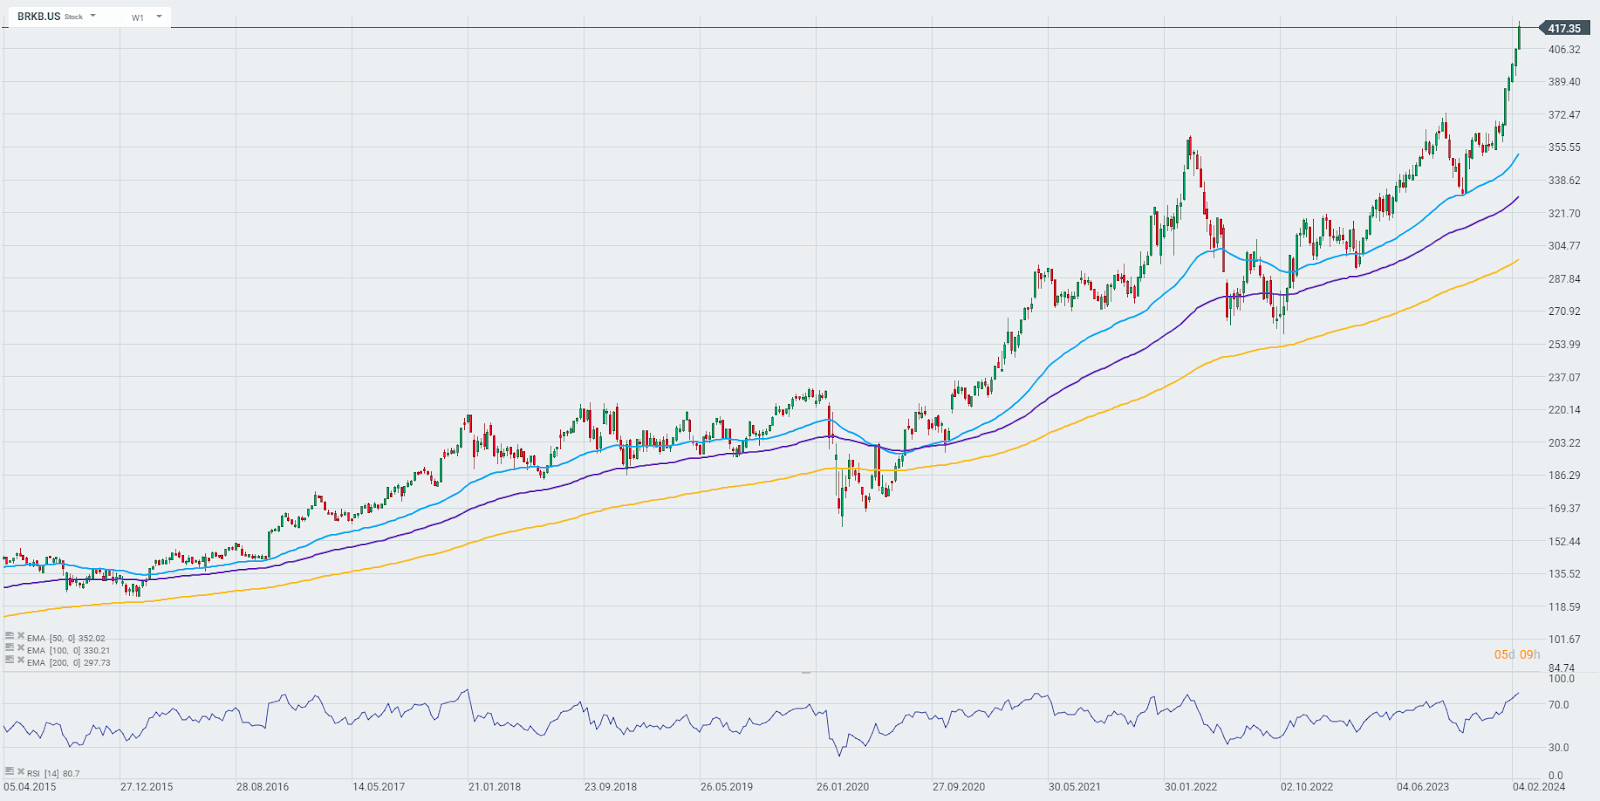Click the 30.0 RSI level label
The width and height of the screenshot is (1600, 801).
click(x=1558, y=747)
